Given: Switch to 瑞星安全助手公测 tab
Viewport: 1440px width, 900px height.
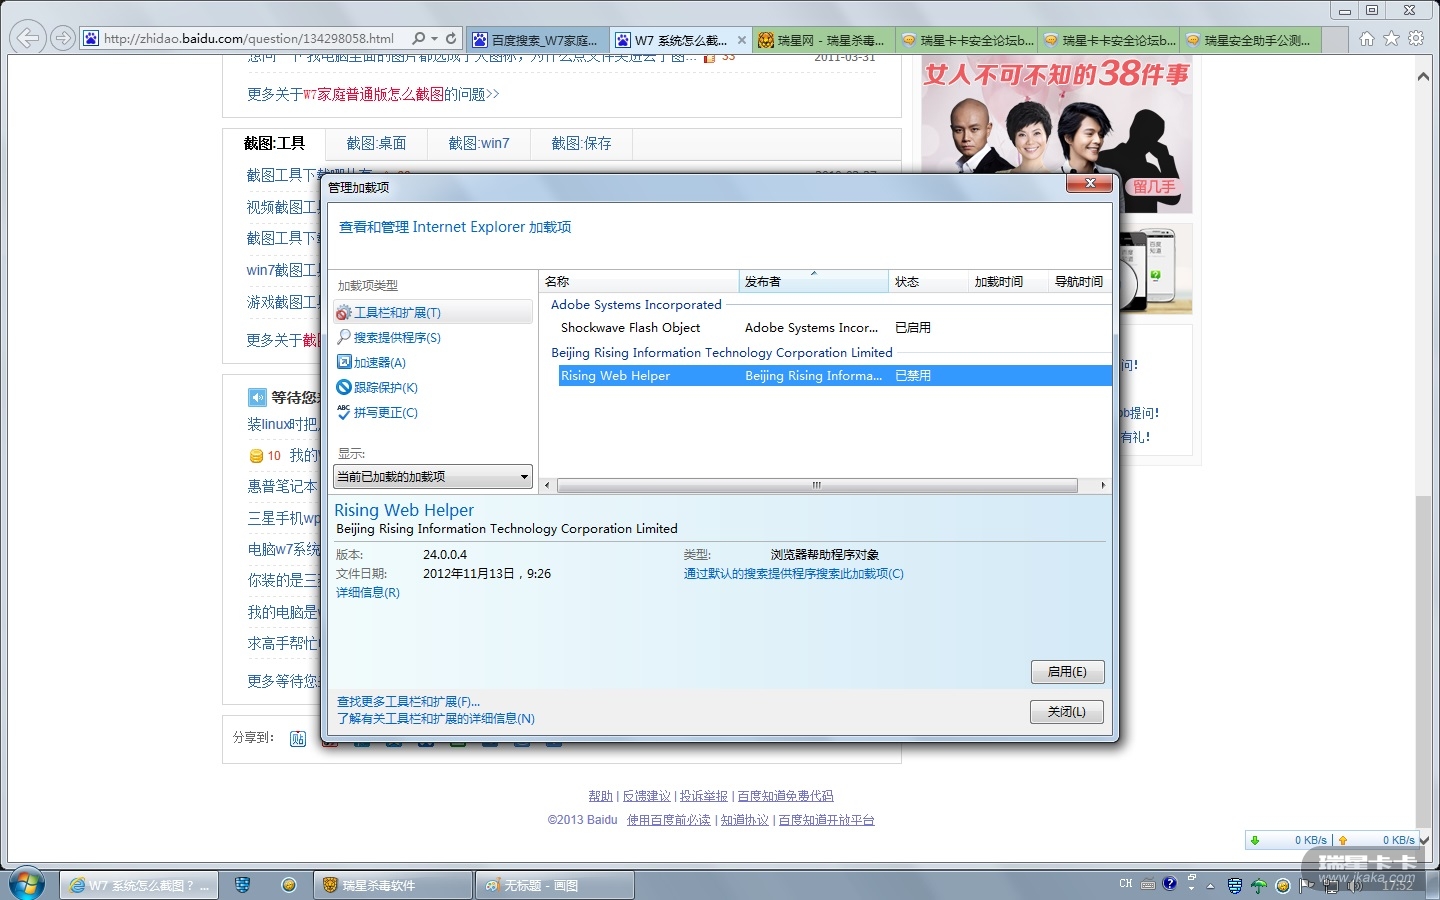Looking at the screenshot, I should pyautogui.click(x=1252, y=40).
